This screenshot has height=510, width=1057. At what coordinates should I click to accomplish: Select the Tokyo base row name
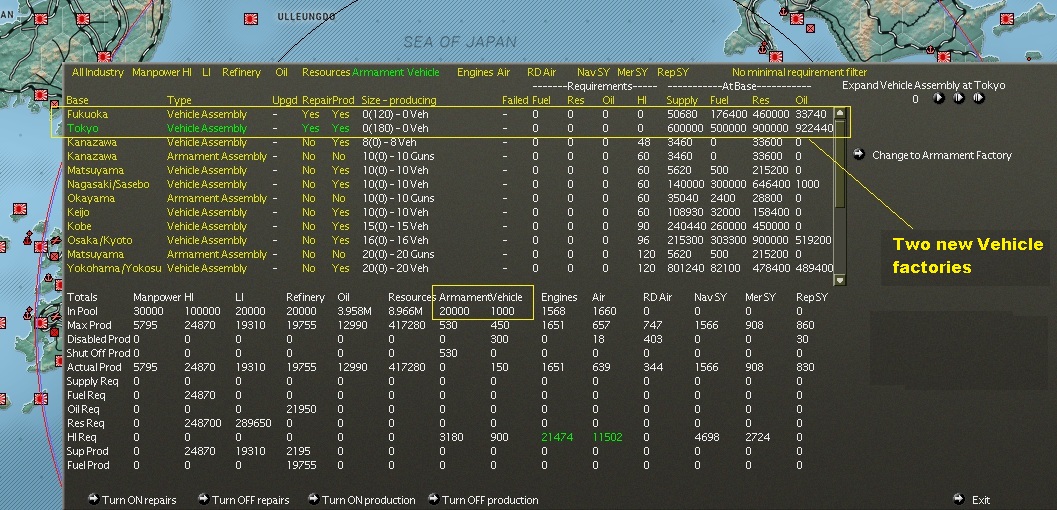coord(82,128)
